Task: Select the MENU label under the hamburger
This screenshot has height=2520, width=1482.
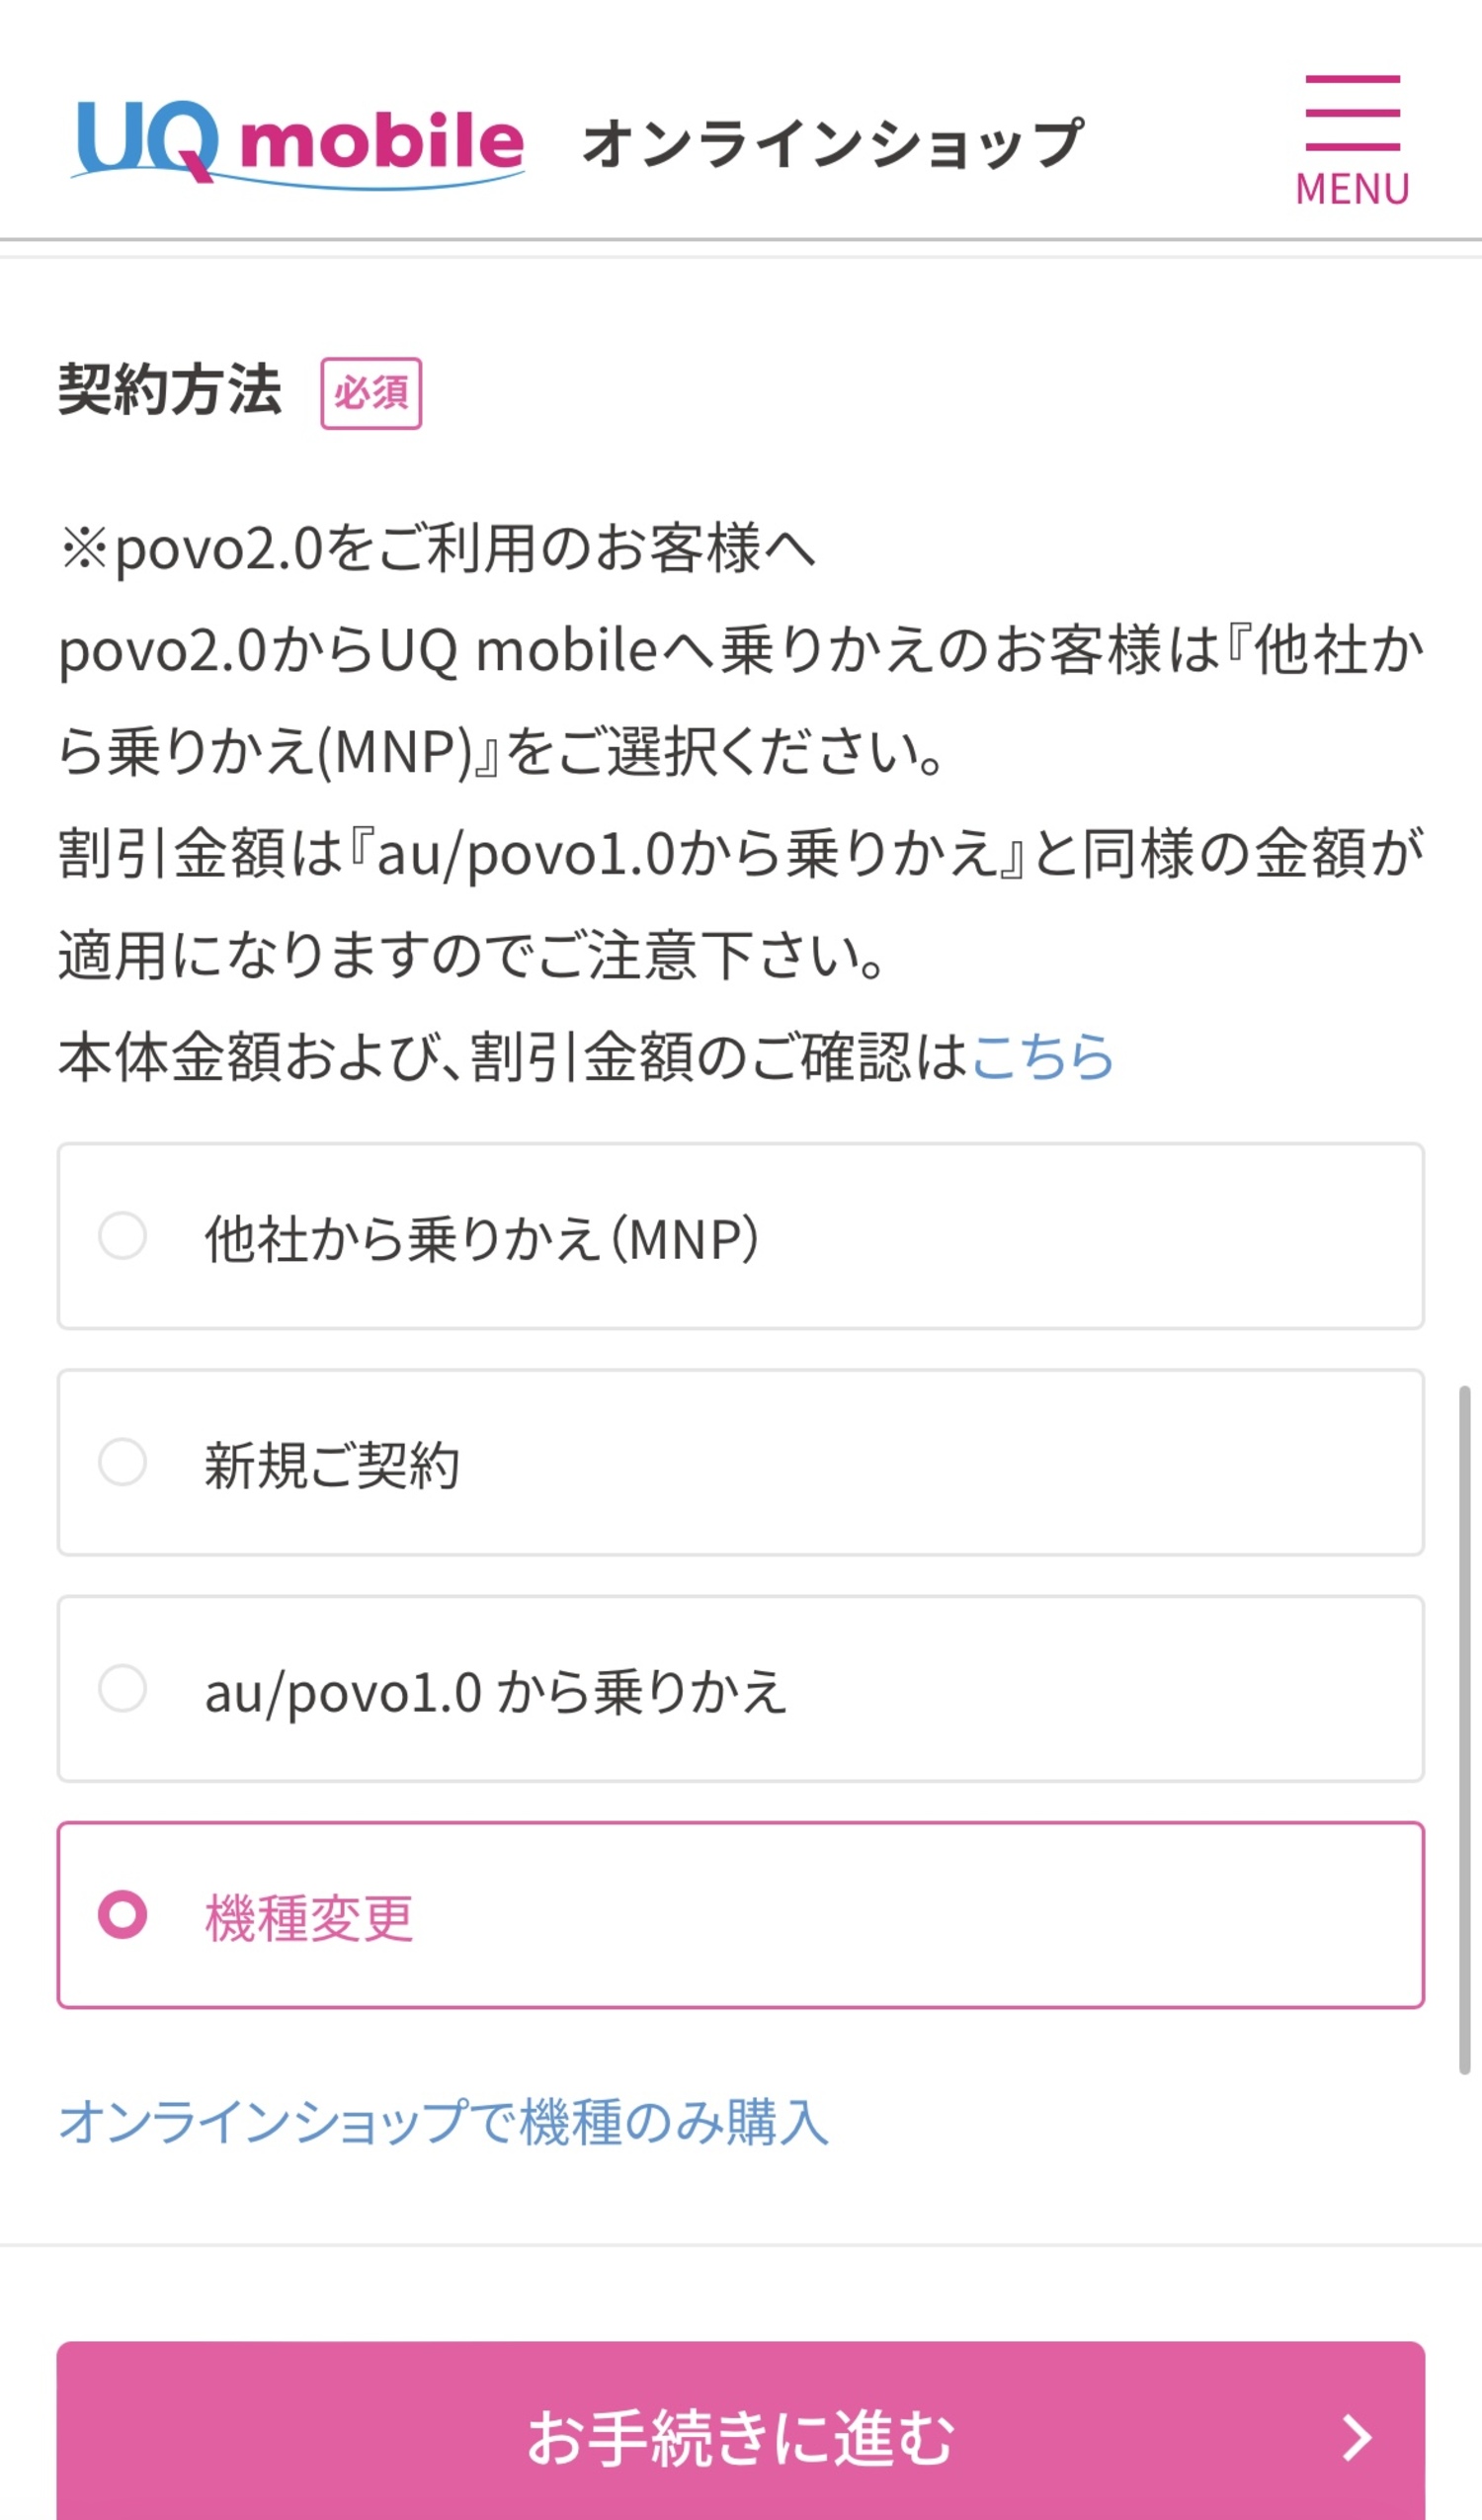Action: click(1352, 188)
